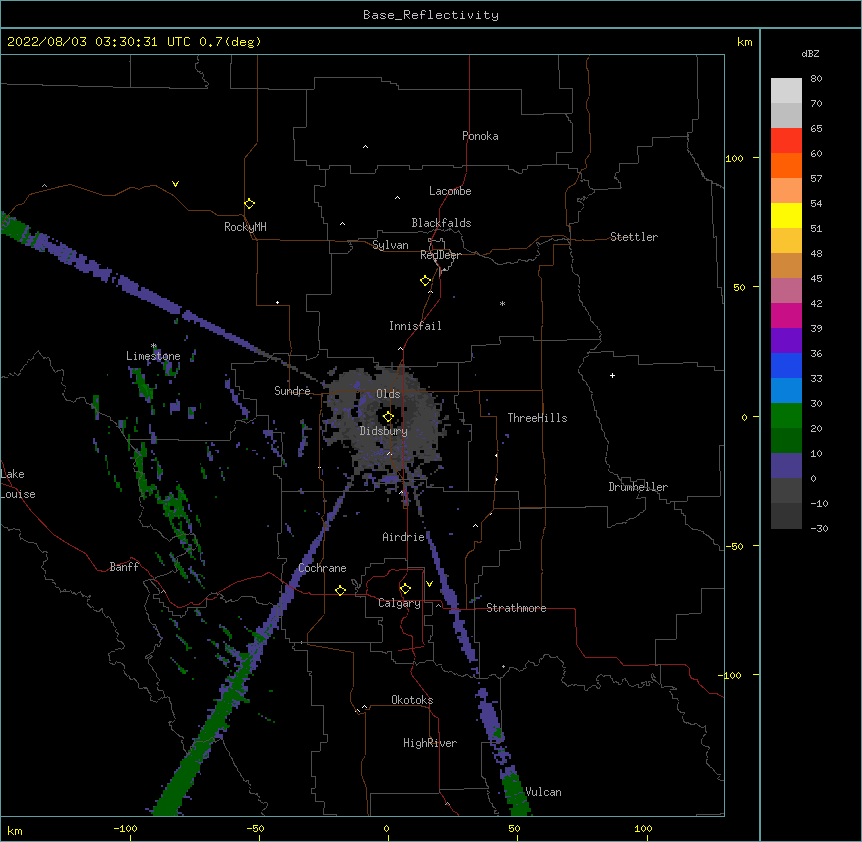Click the Olds city label
The height and width of the screenshot is (842, 862).
(x=388, y=394)
